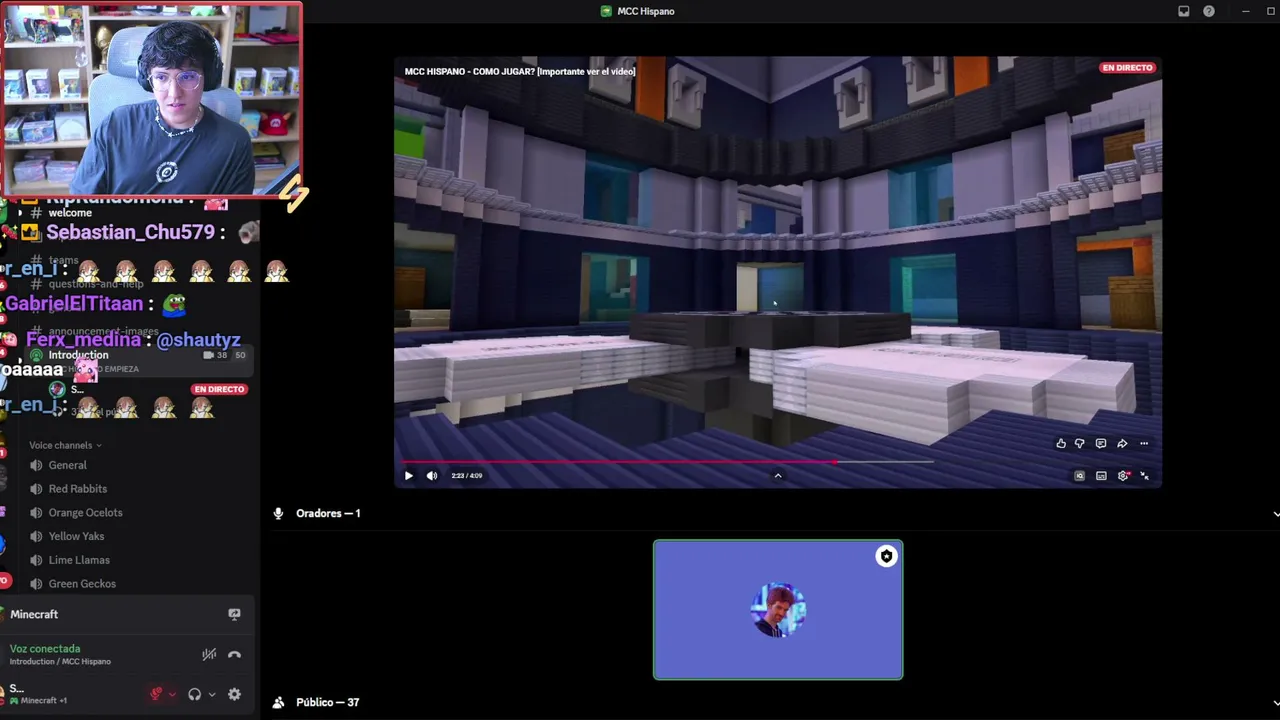1280x720 pixels.
Task: Click the GabrielElTitaan chat username
Action: pyautogui.click(x=74, y=304)
